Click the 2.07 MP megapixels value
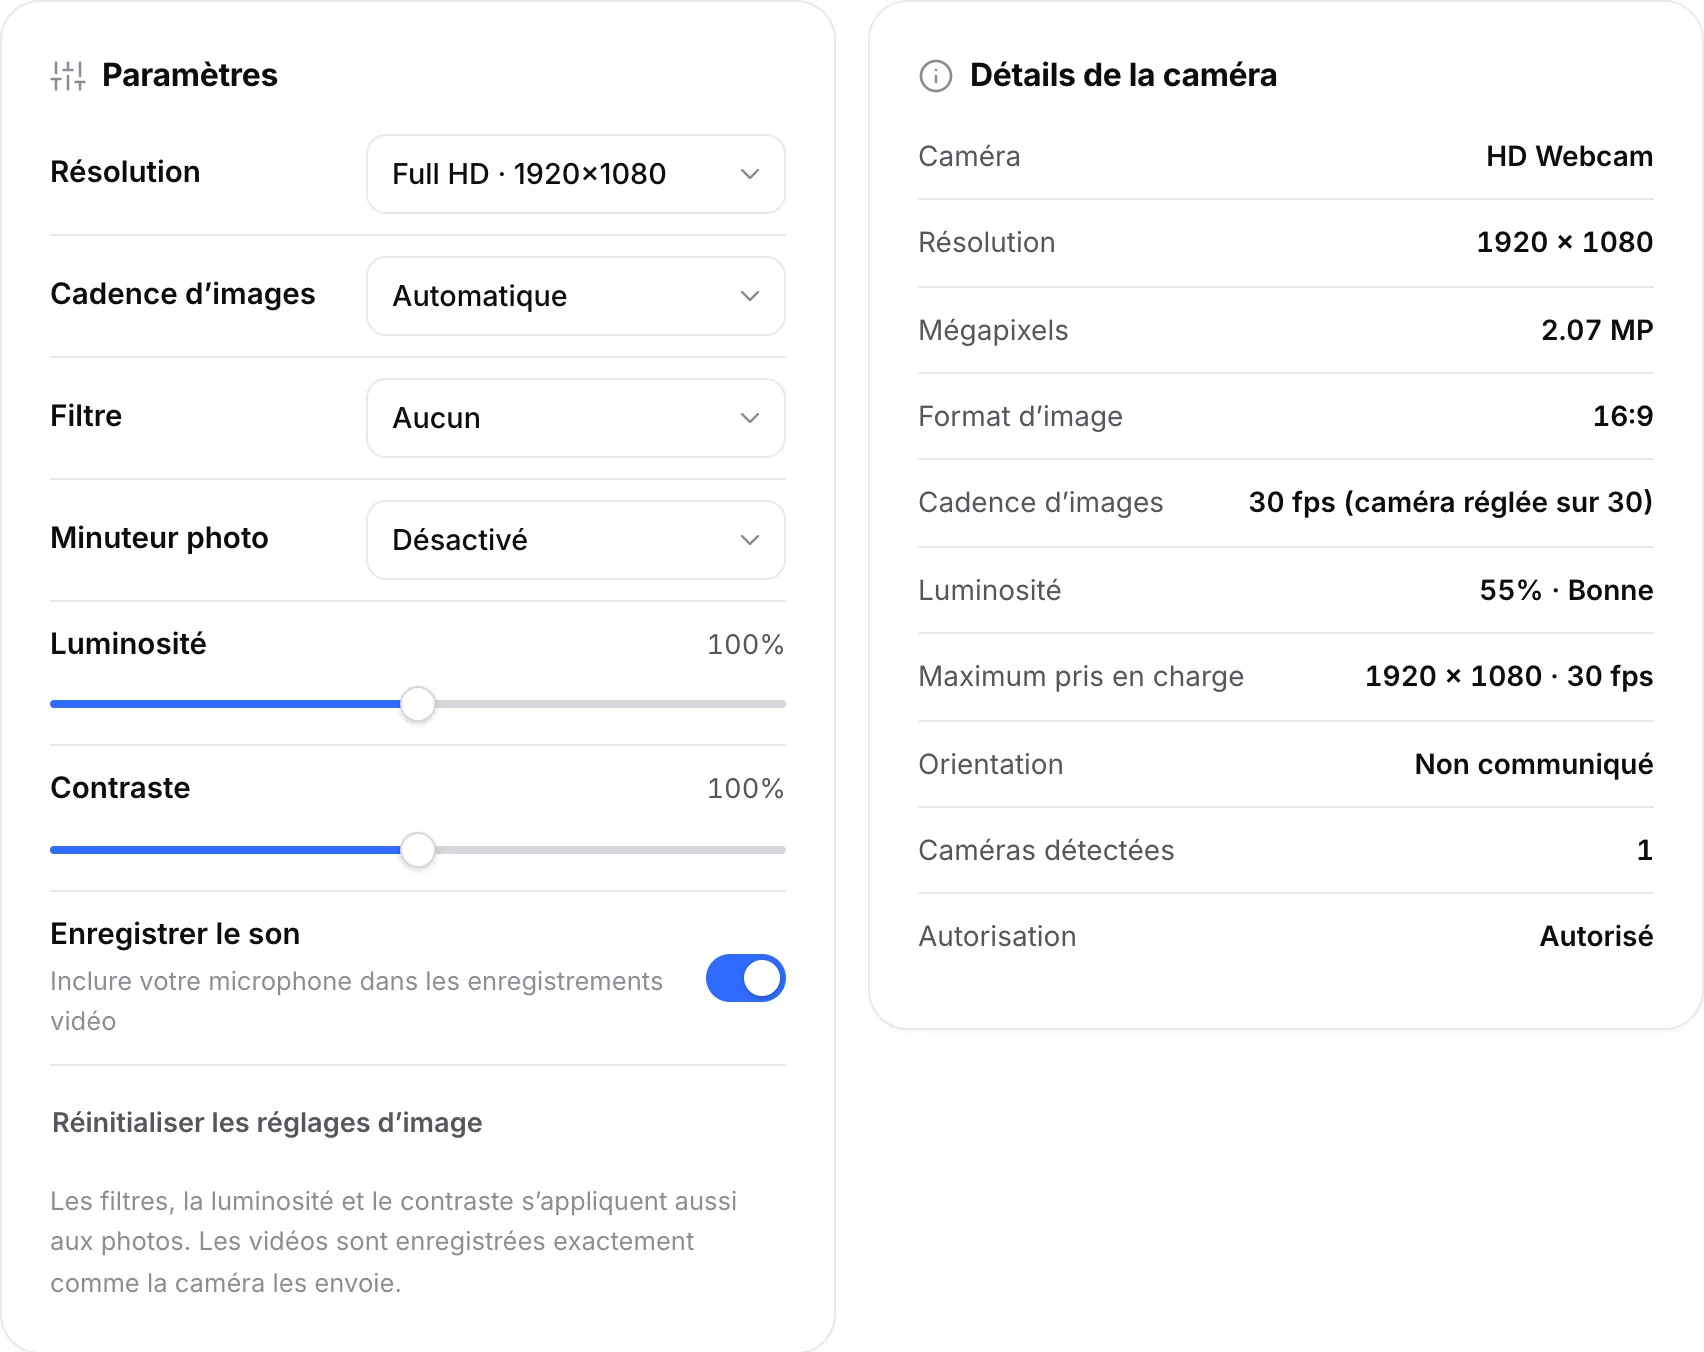Image resolution: width=1704 pixels, height=1352 pixels. coord(1597,330)
